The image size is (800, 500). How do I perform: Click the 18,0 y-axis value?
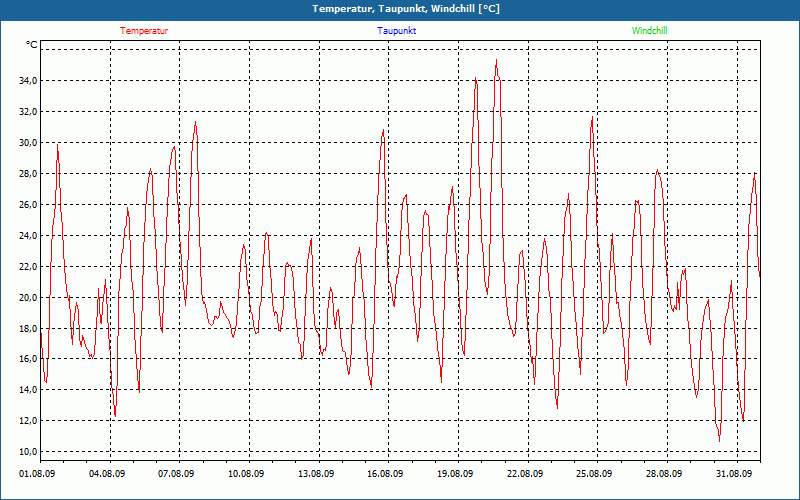pyautogui.click(x=28, y=328)
